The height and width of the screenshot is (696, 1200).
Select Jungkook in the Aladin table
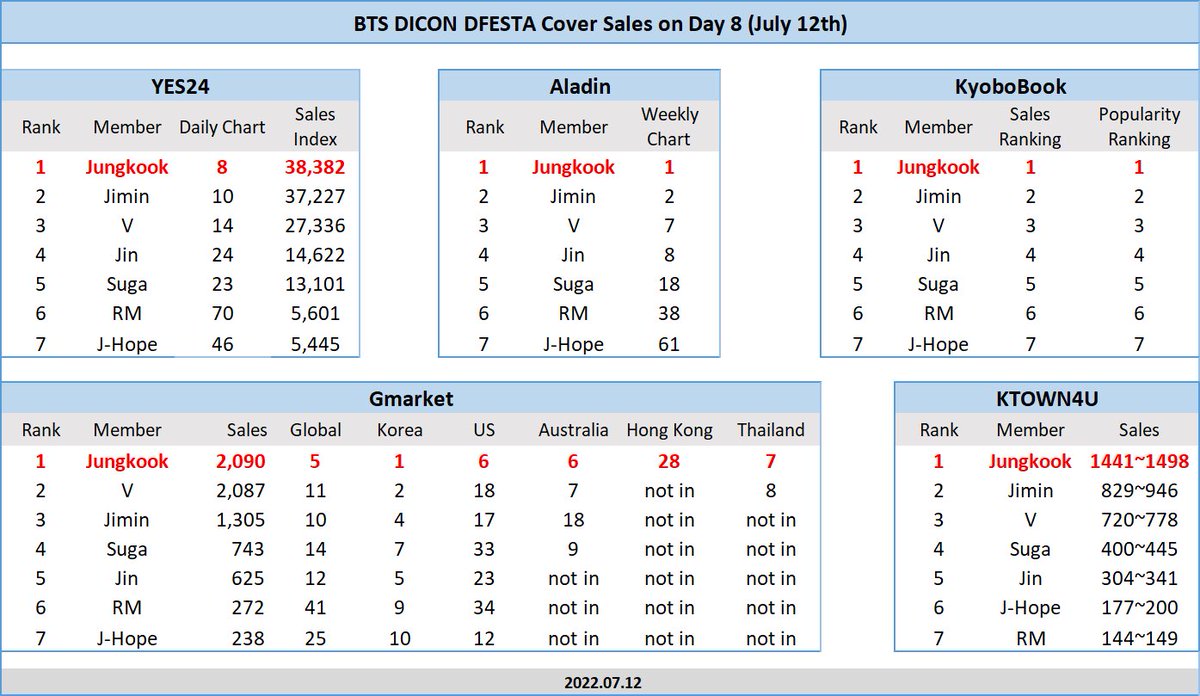tap(573, 167)
